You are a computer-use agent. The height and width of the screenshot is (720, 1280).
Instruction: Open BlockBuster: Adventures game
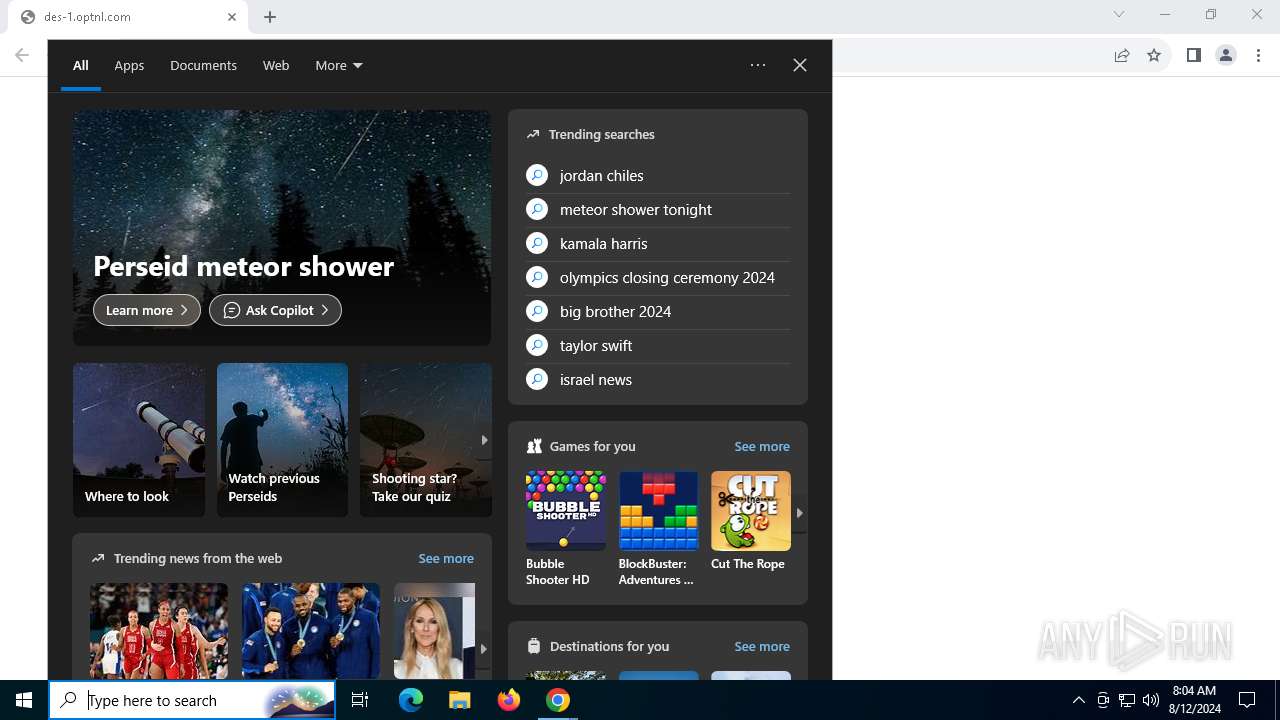pyautogui.click(x=658, y=529)
